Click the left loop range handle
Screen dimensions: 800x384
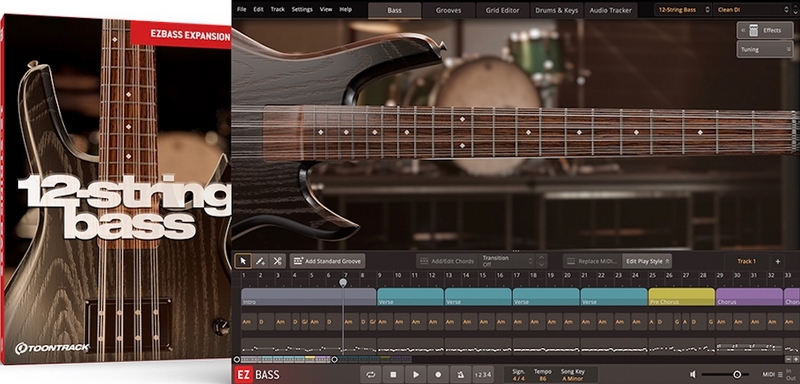[x=237, y=360]
